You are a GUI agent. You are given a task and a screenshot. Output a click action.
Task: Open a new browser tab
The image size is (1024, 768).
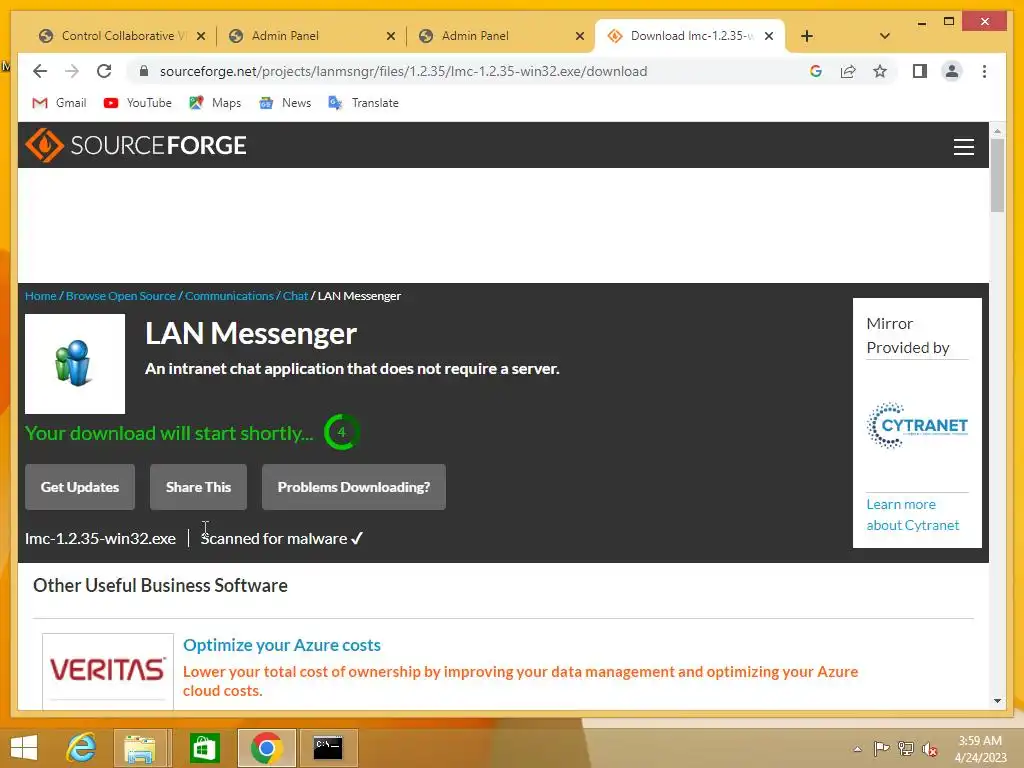click(x=807, y=36)
